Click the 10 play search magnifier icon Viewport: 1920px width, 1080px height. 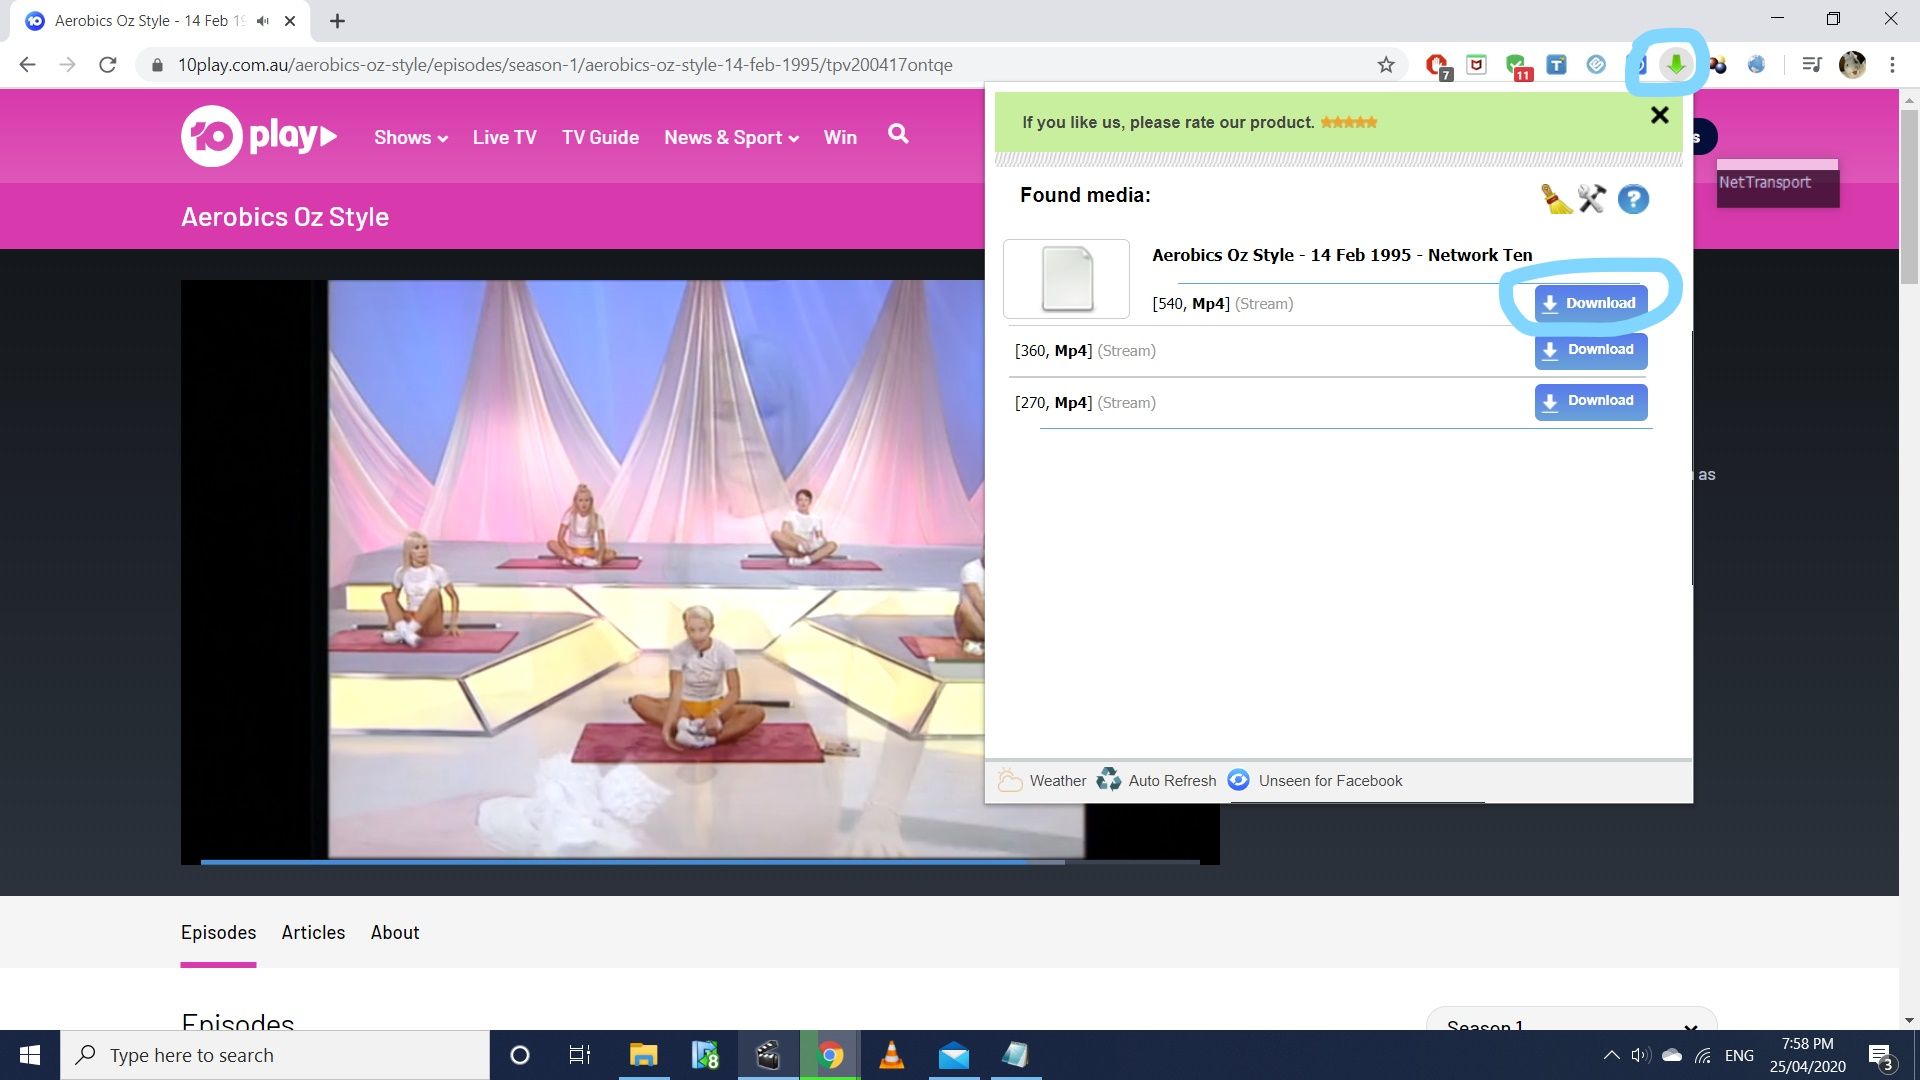pyautogui.click(x=898, y=134)
